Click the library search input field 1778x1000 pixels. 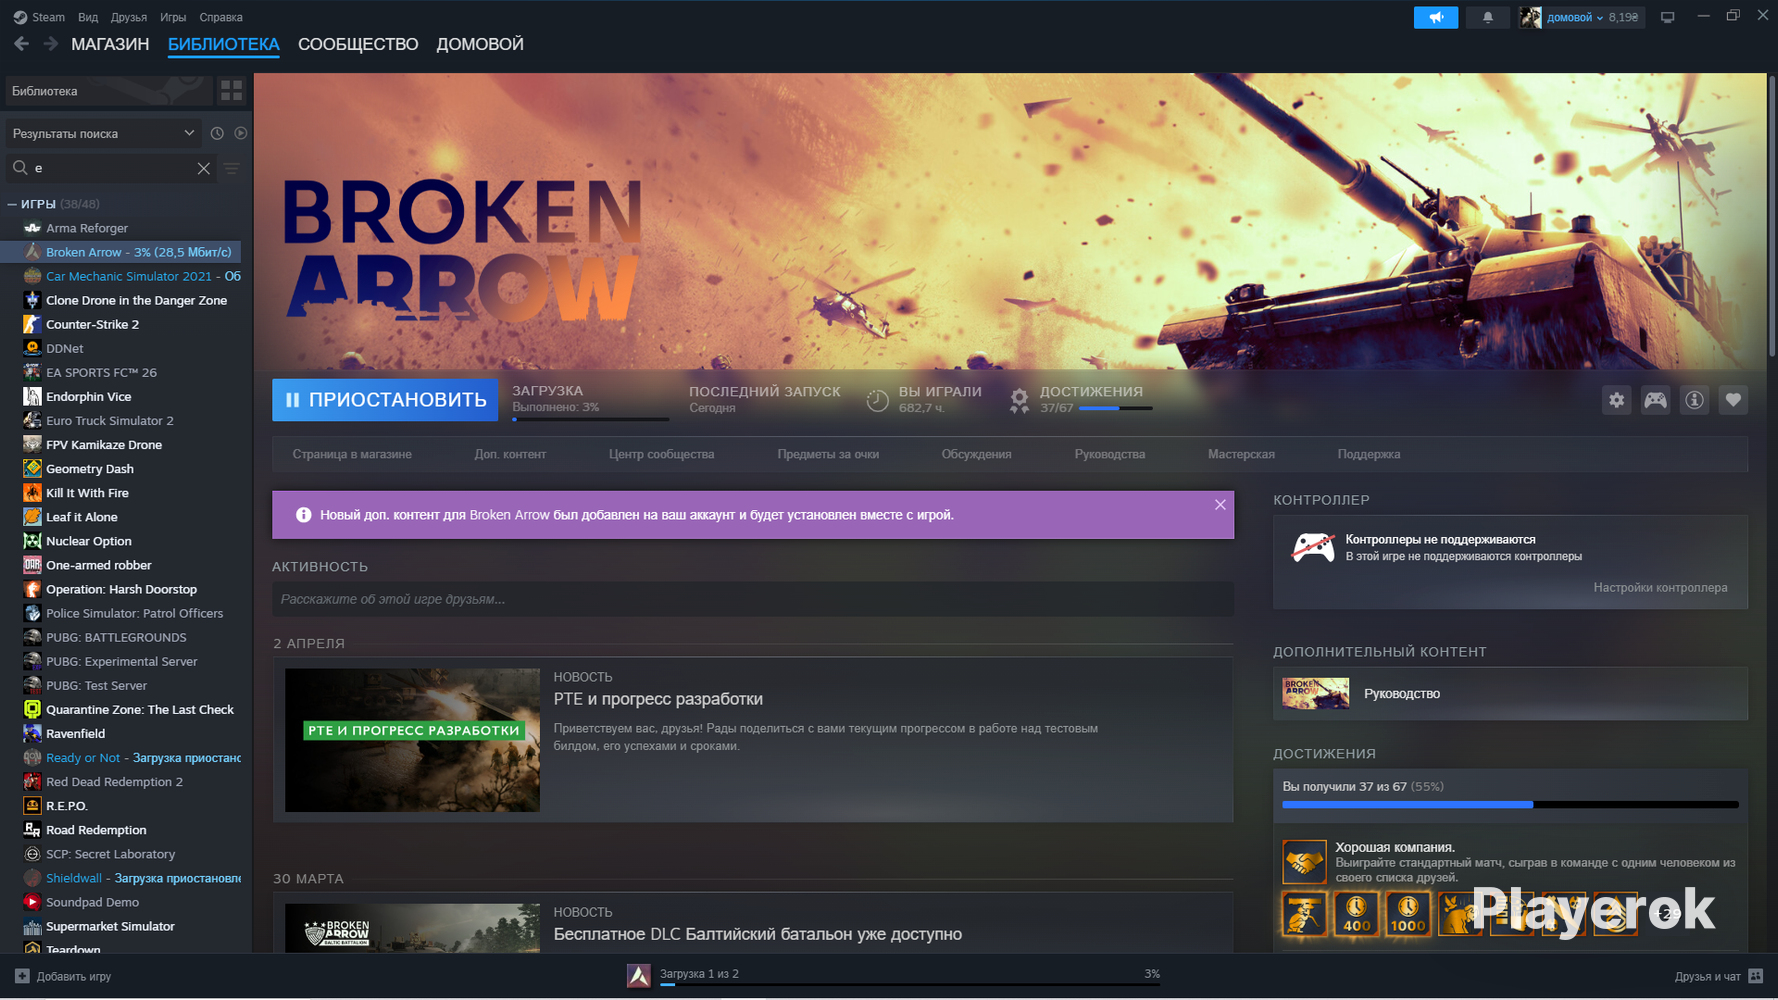click(110, 168)
